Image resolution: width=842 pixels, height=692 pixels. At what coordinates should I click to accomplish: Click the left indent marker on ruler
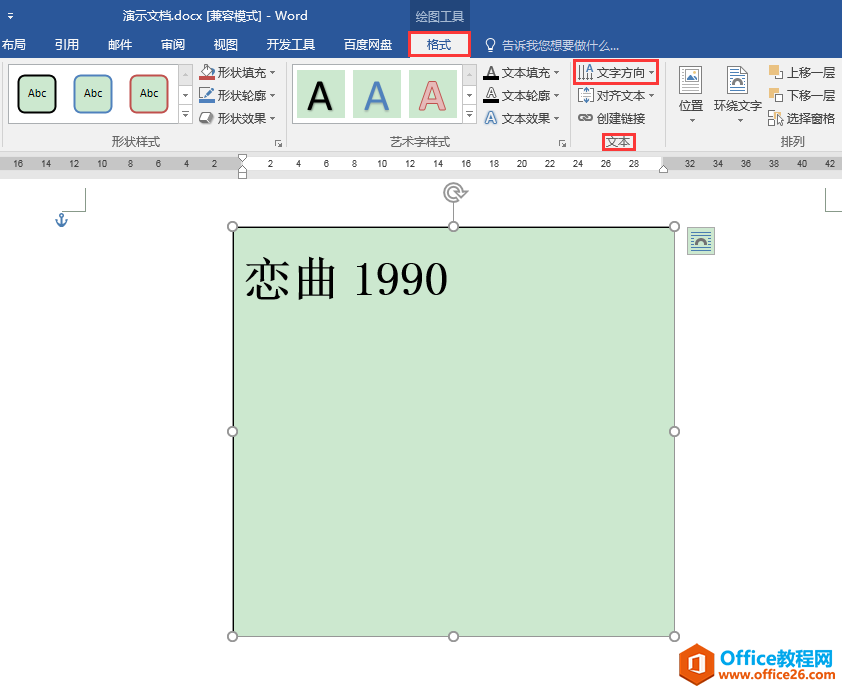(x=242, y=175)
